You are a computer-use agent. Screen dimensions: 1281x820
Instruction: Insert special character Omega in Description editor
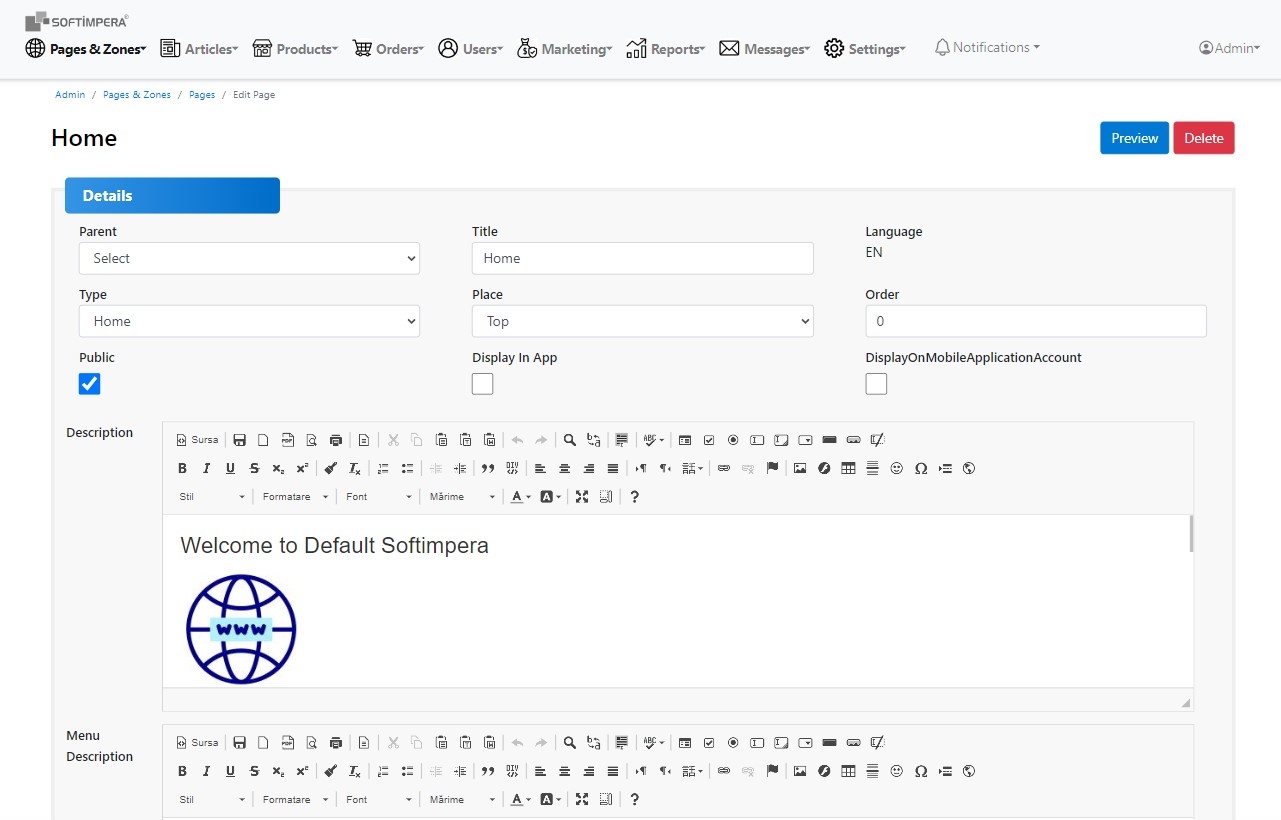tap(921, 468)
